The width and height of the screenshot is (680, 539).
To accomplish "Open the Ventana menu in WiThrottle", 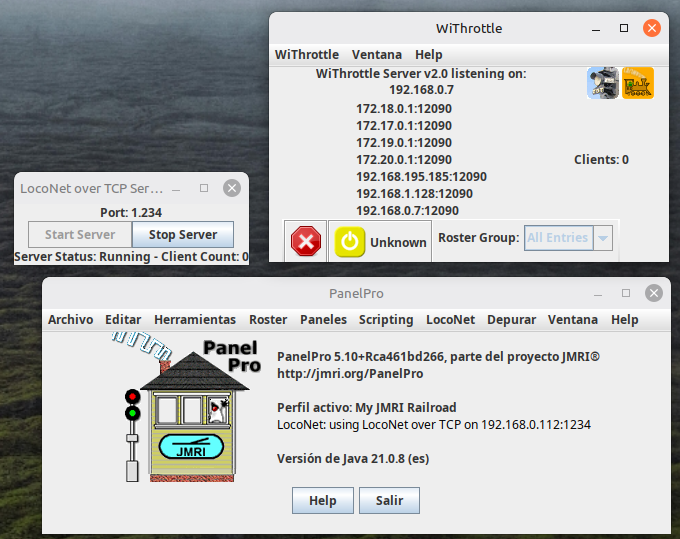I will tap(376, 55).
